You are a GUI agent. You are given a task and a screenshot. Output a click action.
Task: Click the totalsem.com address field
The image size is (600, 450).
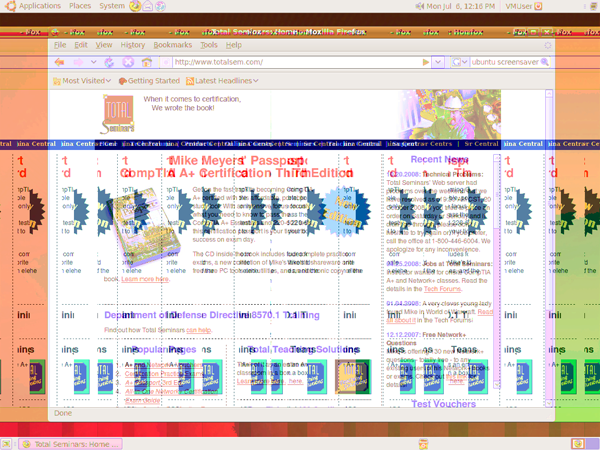297,62
